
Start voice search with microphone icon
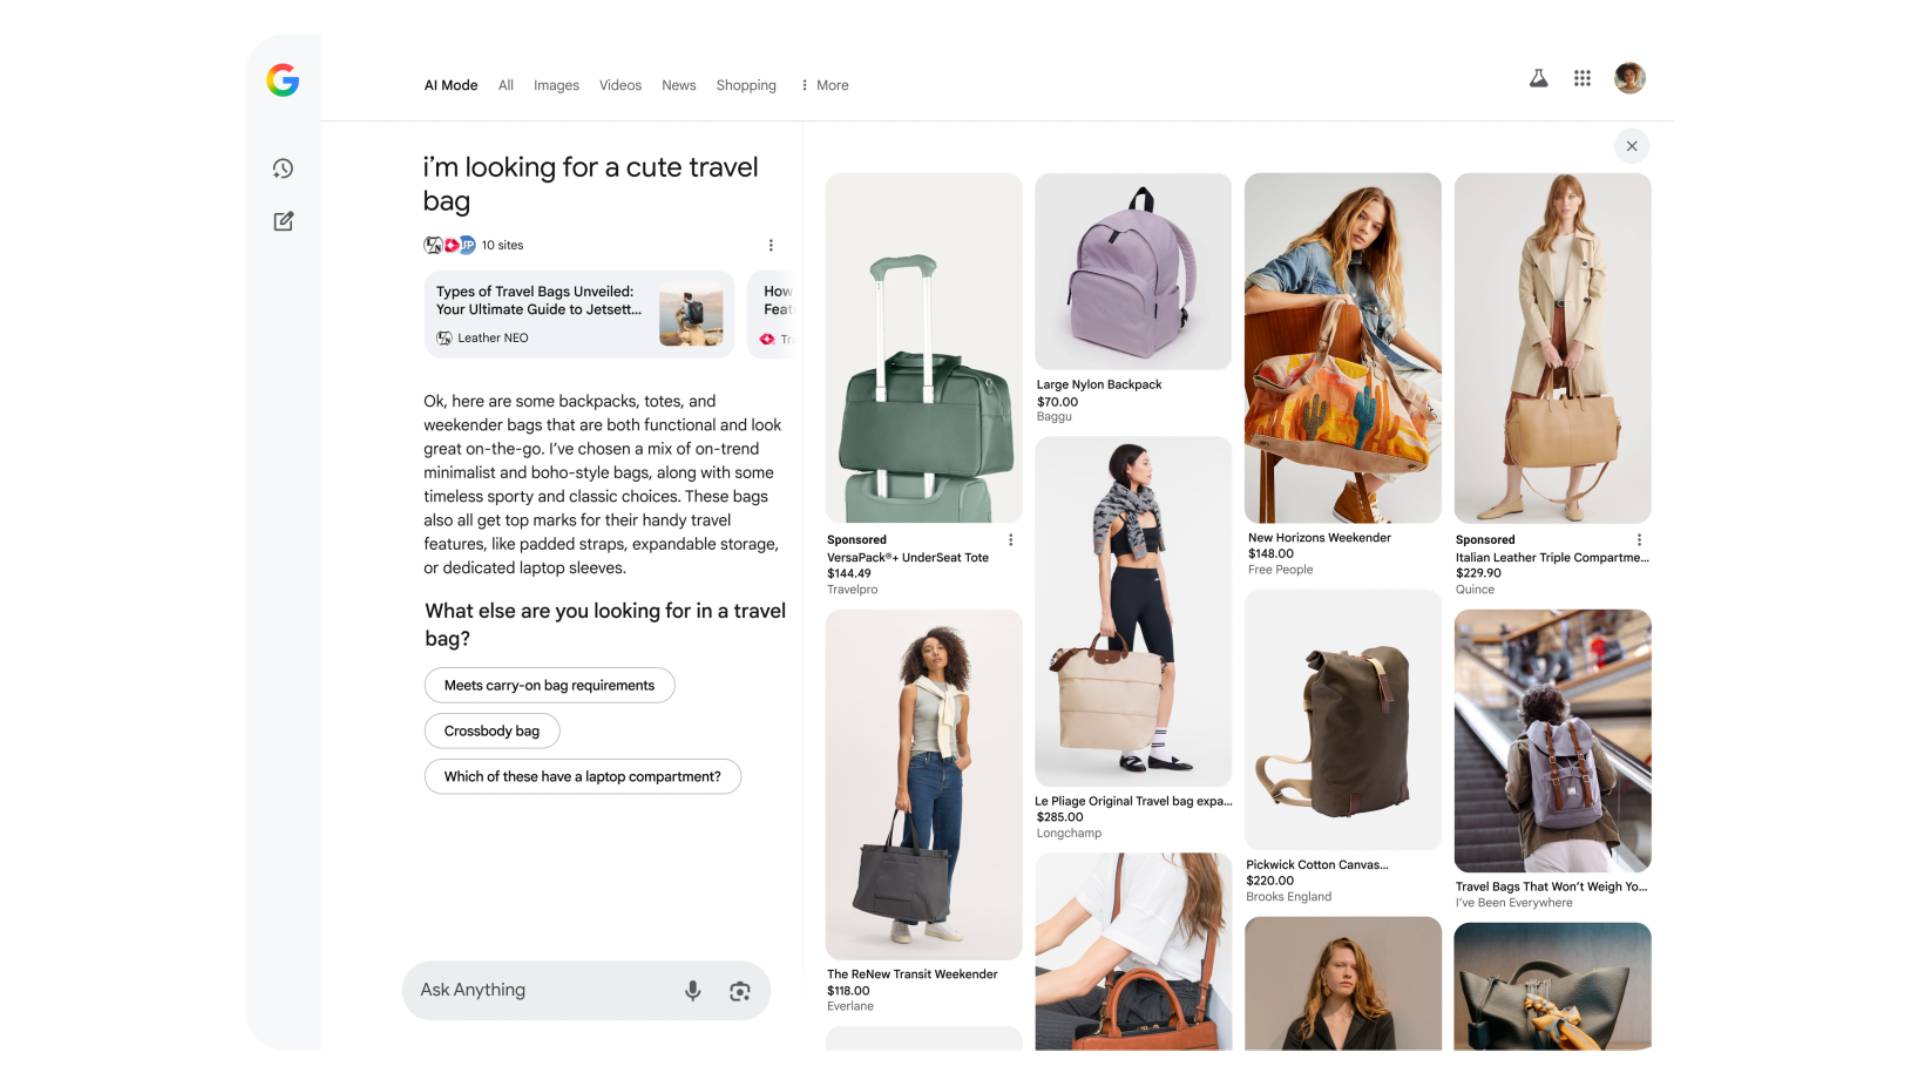692,991
